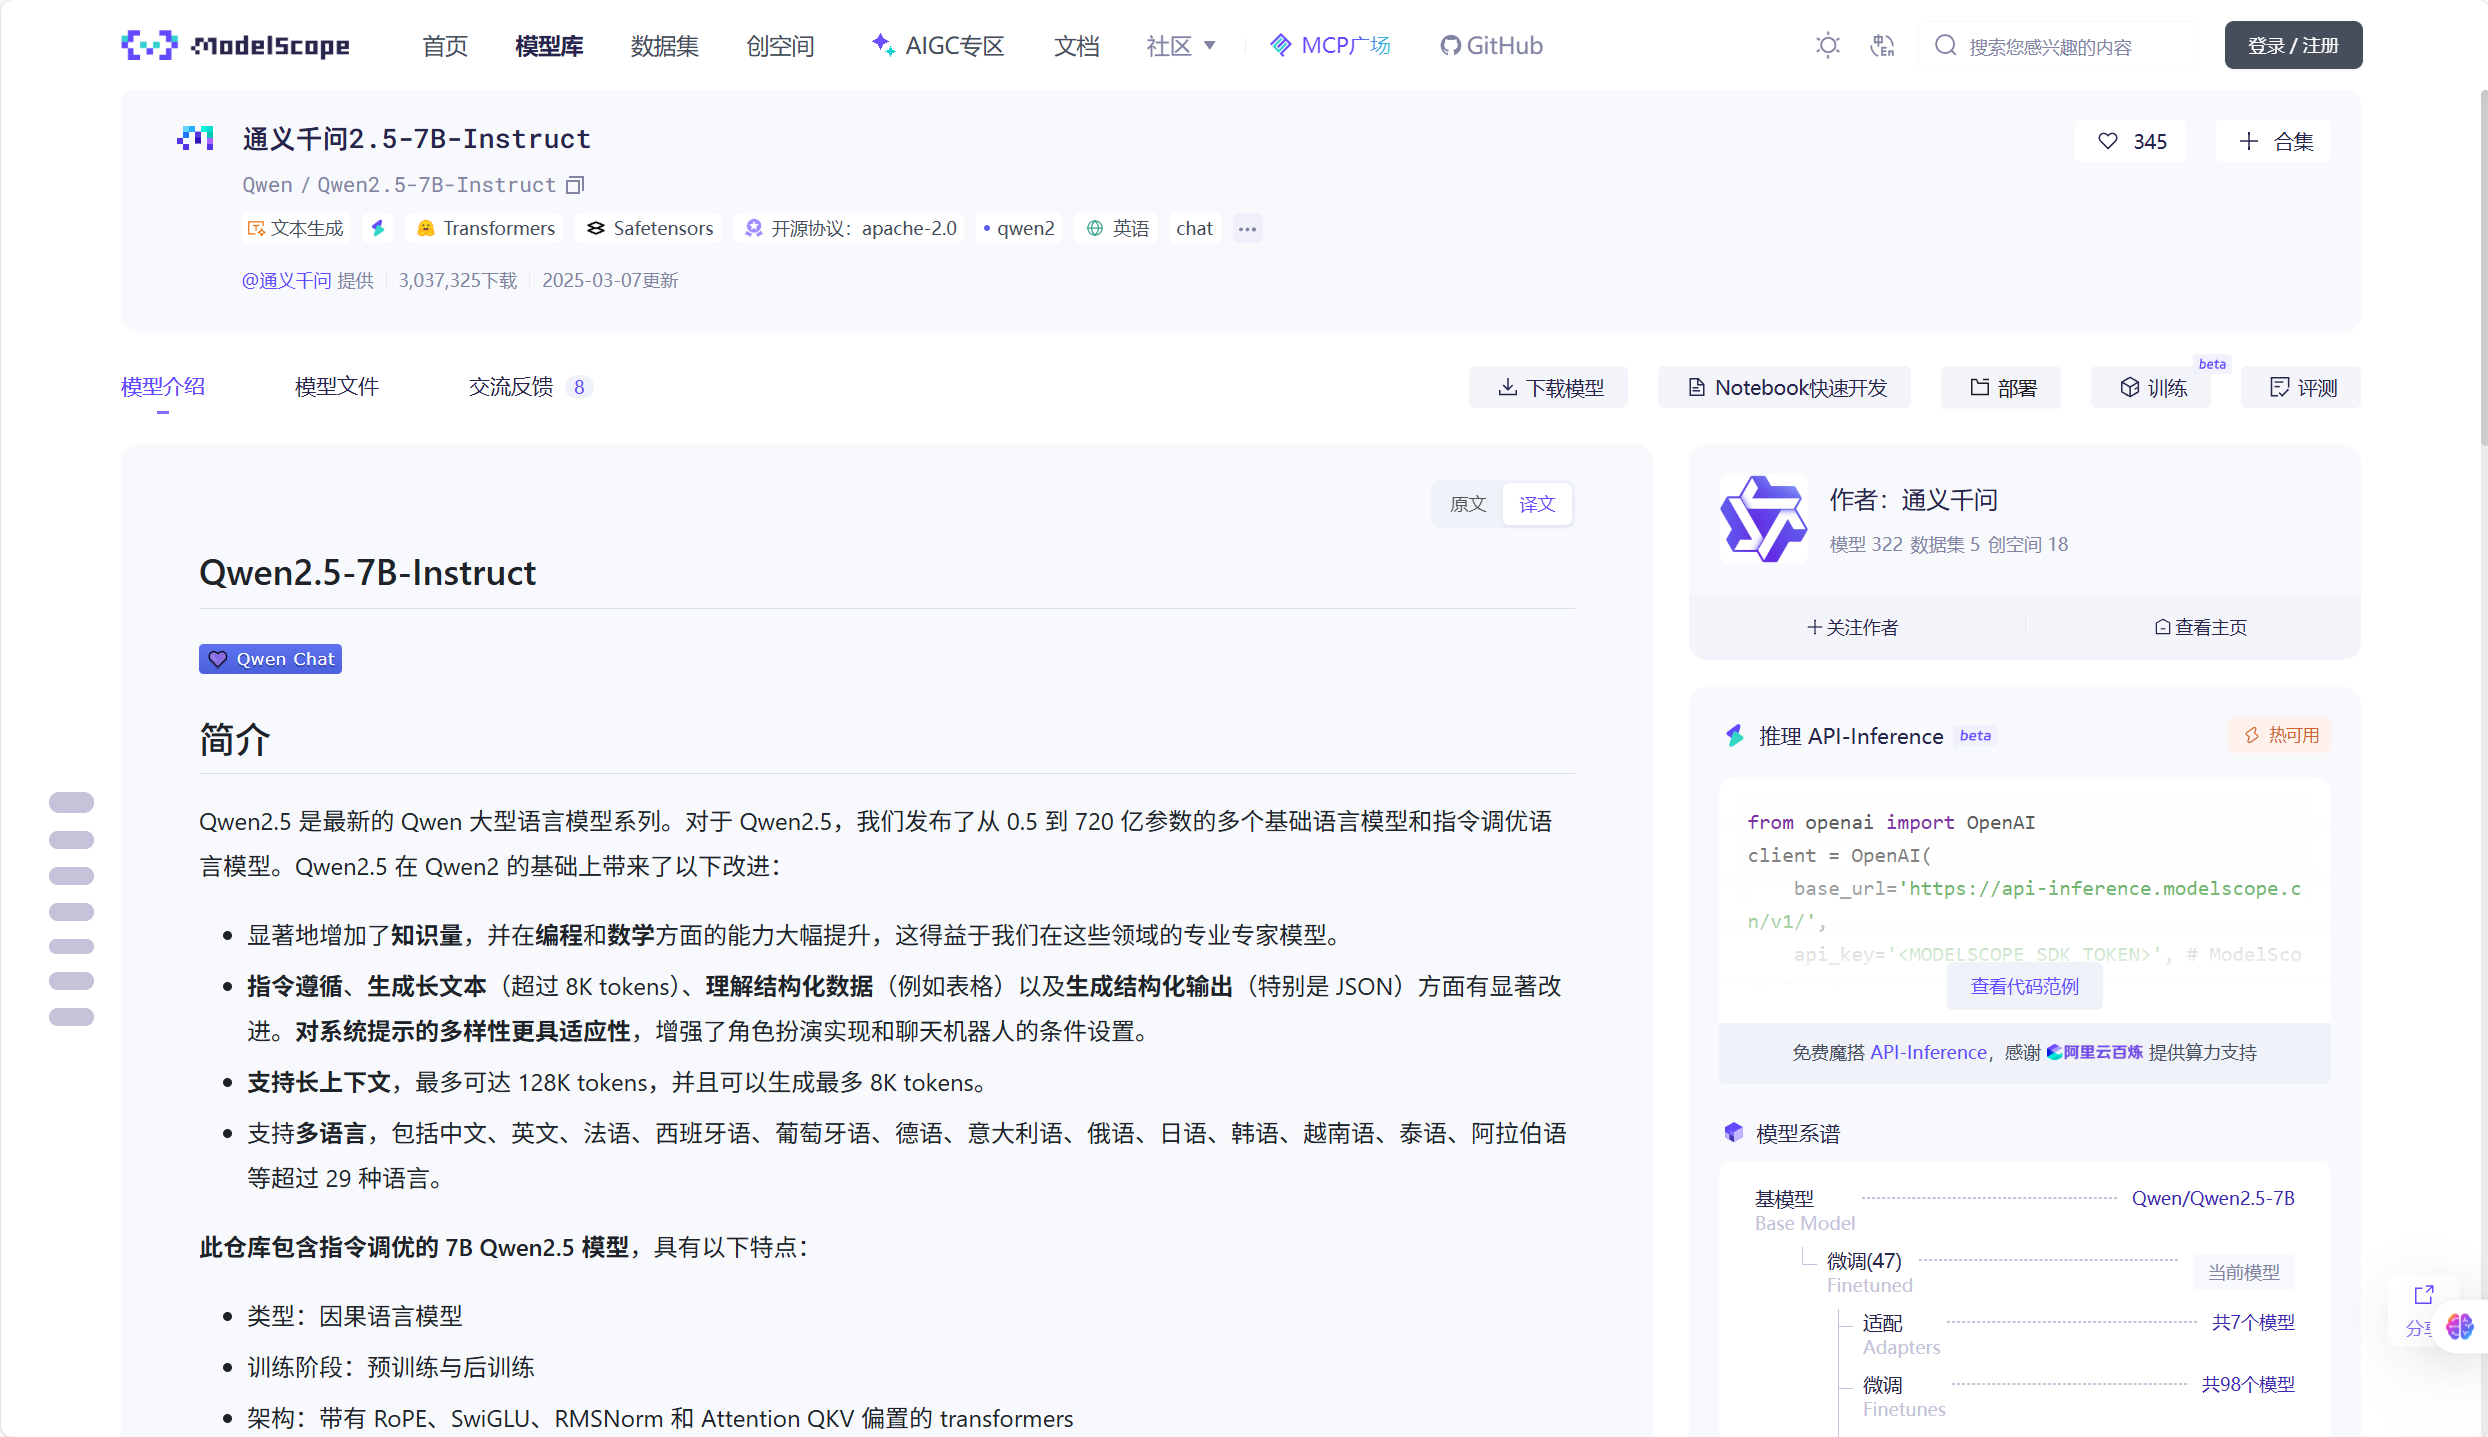Click 关注作者 to follow author
The height and width of the screenshot is (1437, 2488).
pos(1852,627)
